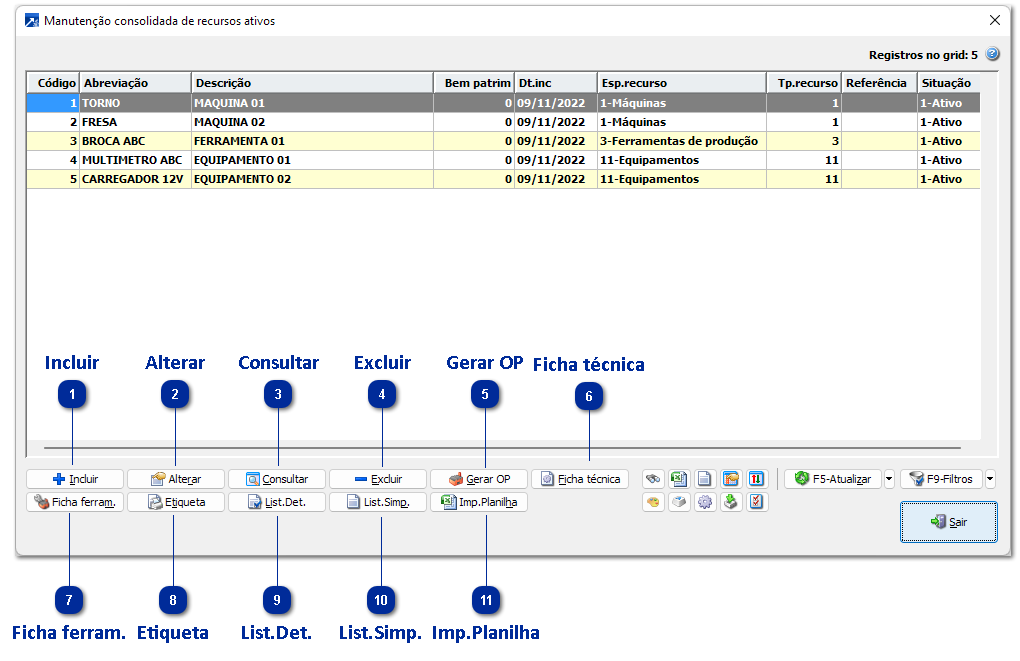Sort grid by Situação column header
This screenshot has width=1020, height=661.
click(x=946, y=83)
